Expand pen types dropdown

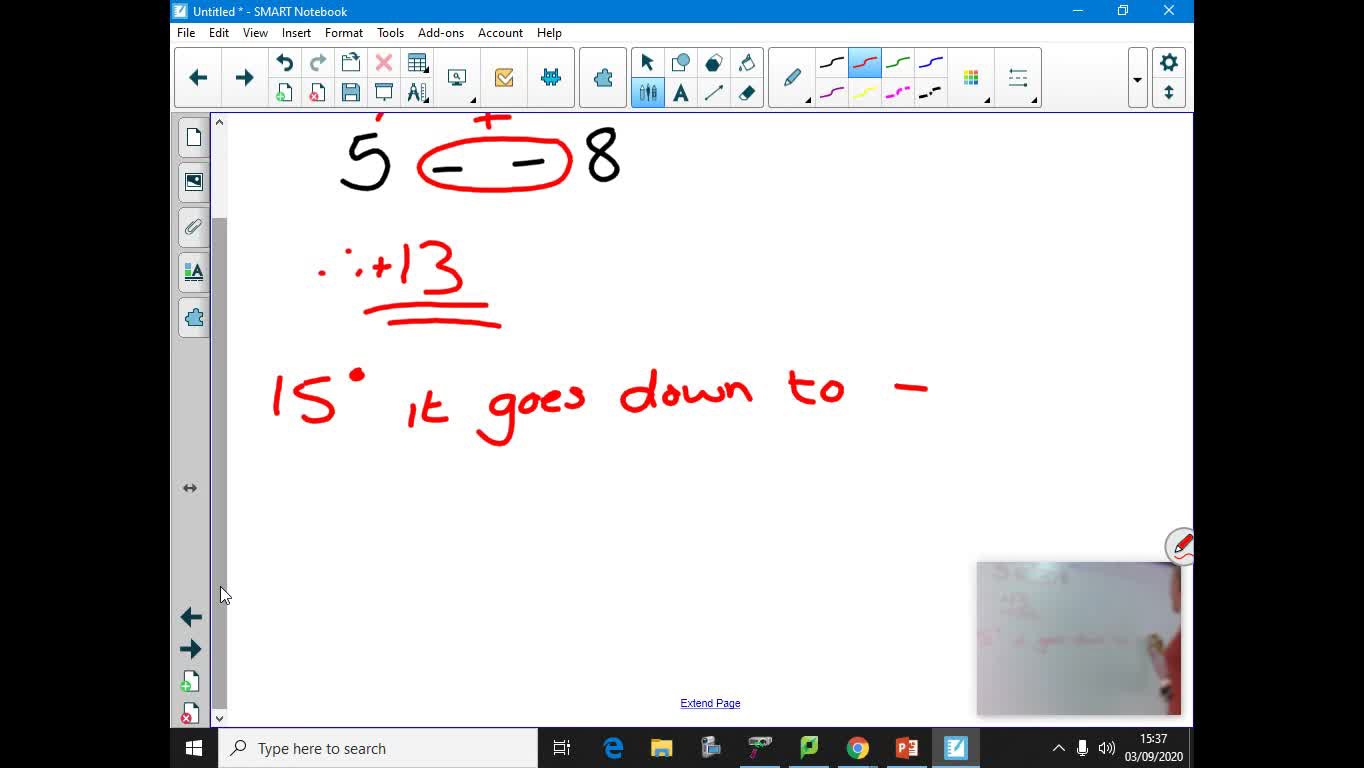(x=807, y=99)
